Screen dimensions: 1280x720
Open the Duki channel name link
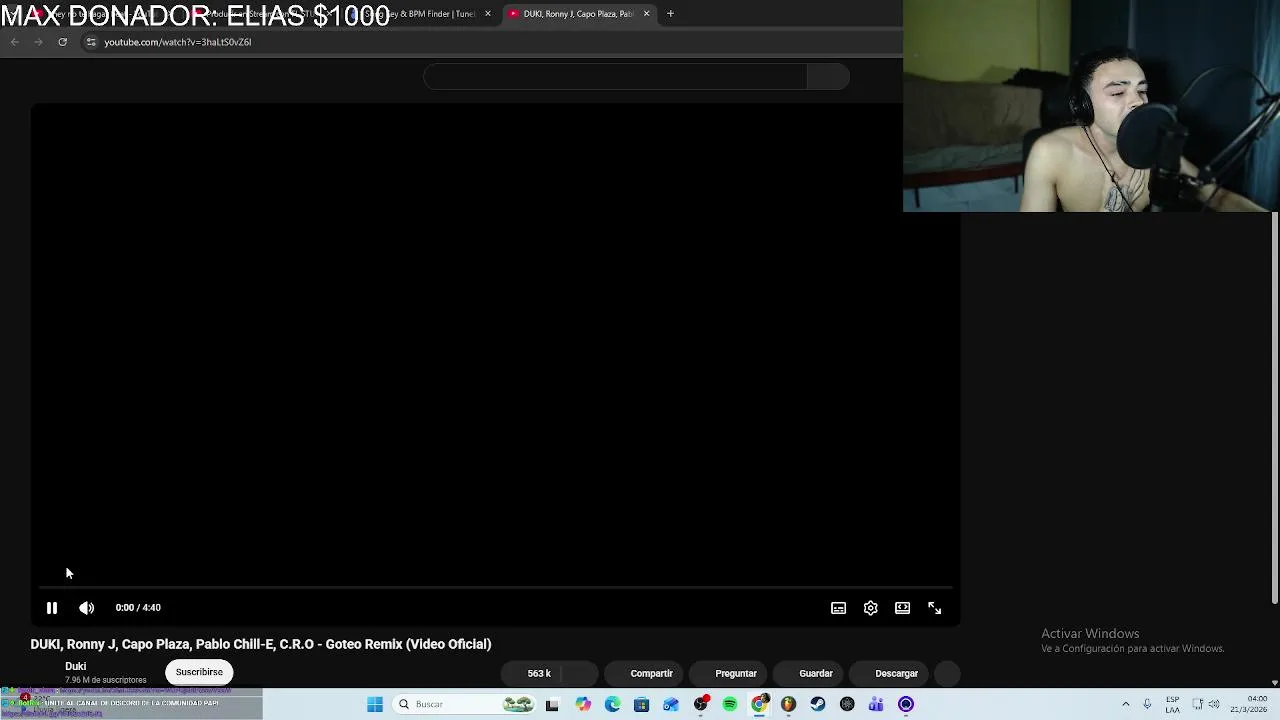[76, 666]
